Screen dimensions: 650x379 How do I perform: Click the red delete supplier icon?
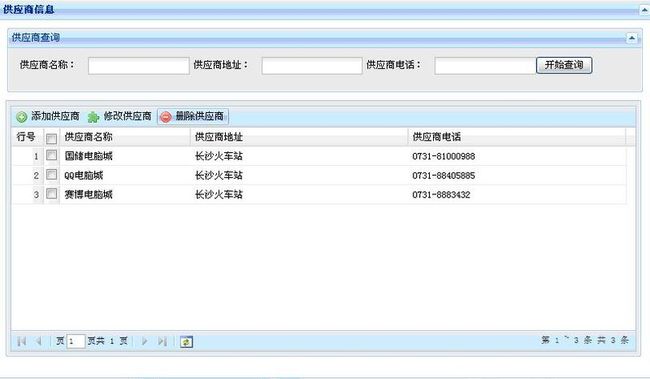pos(165,117)
